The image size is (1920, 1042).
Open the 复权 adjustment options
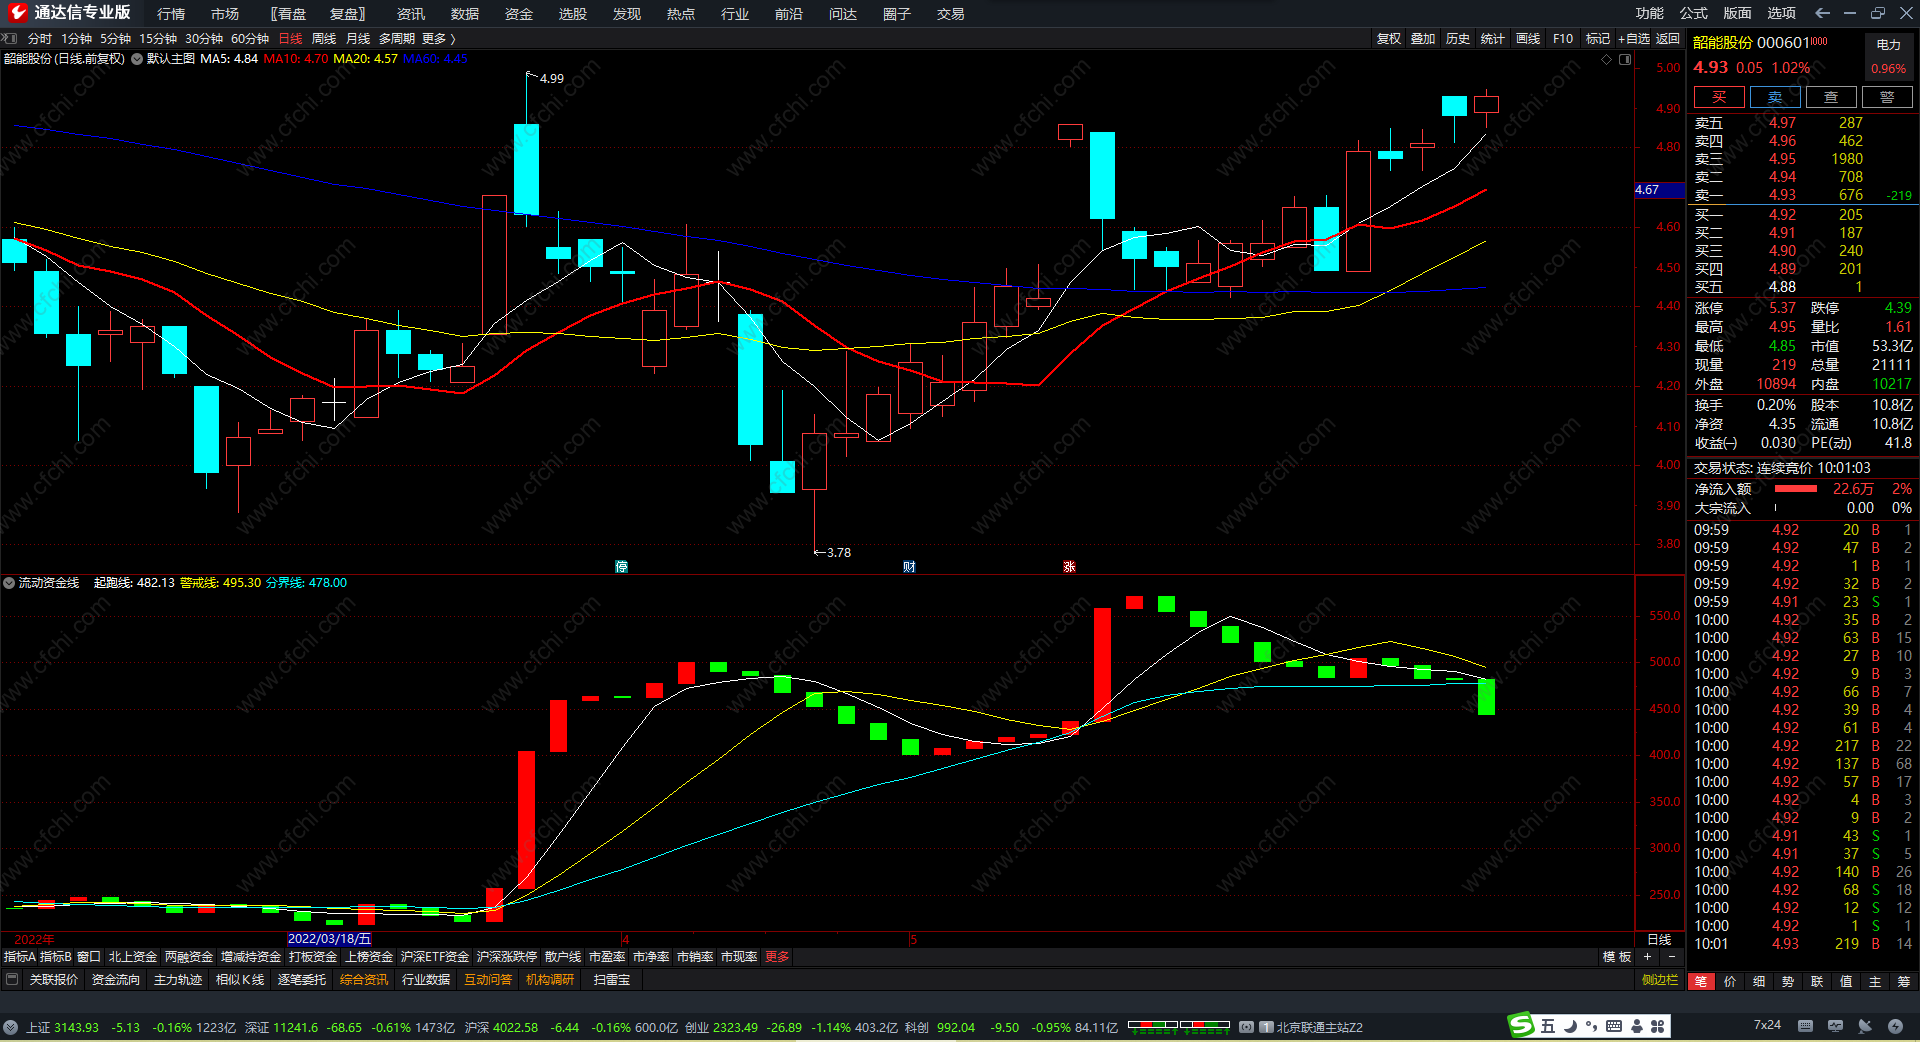1389,39
